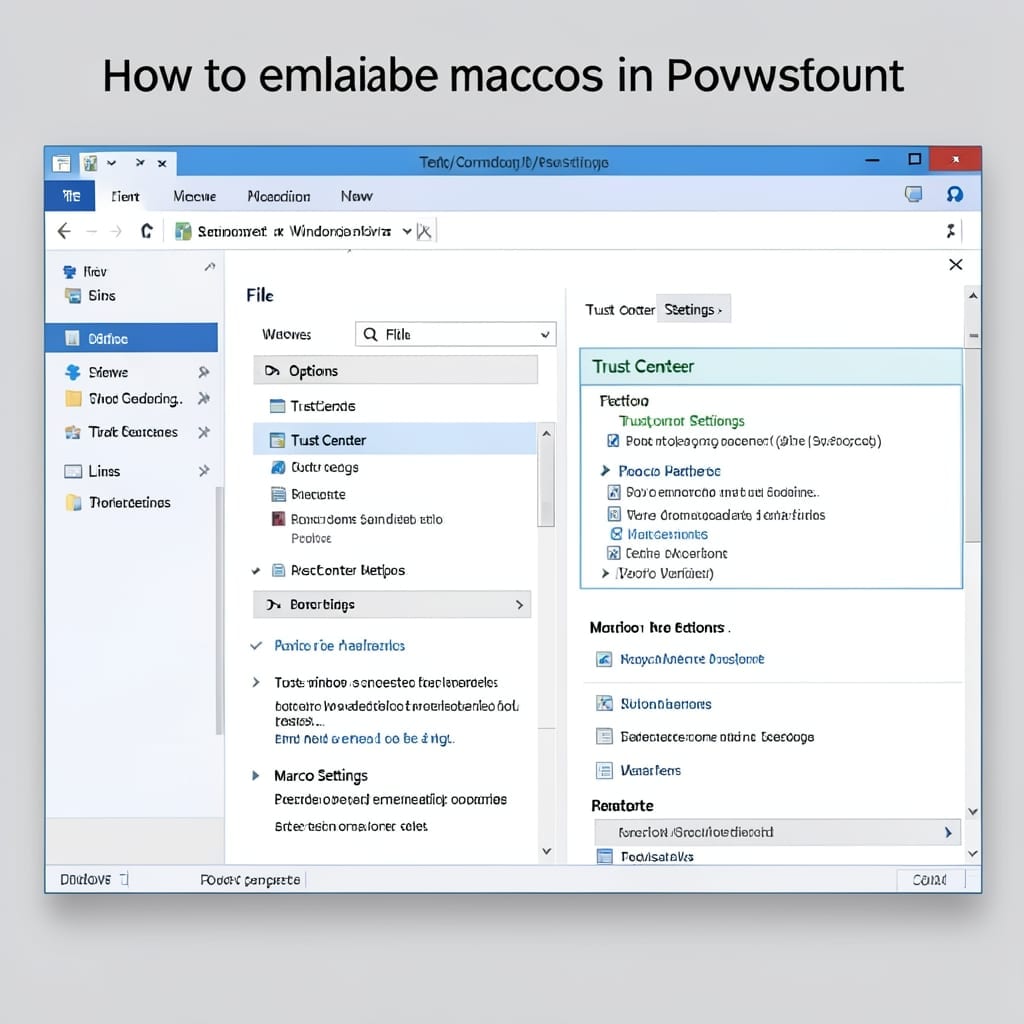Open quick access toolbar dropdown arrow

(x=112, y=163)
